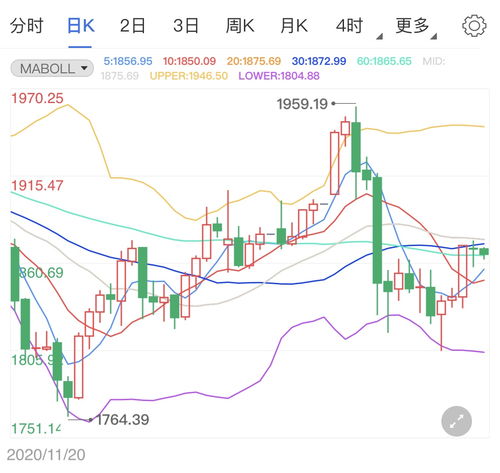This screenshot has width=500, height=473.
Task: Click the 1751.14 bottom axis label
Action: [x=36, y=428]
